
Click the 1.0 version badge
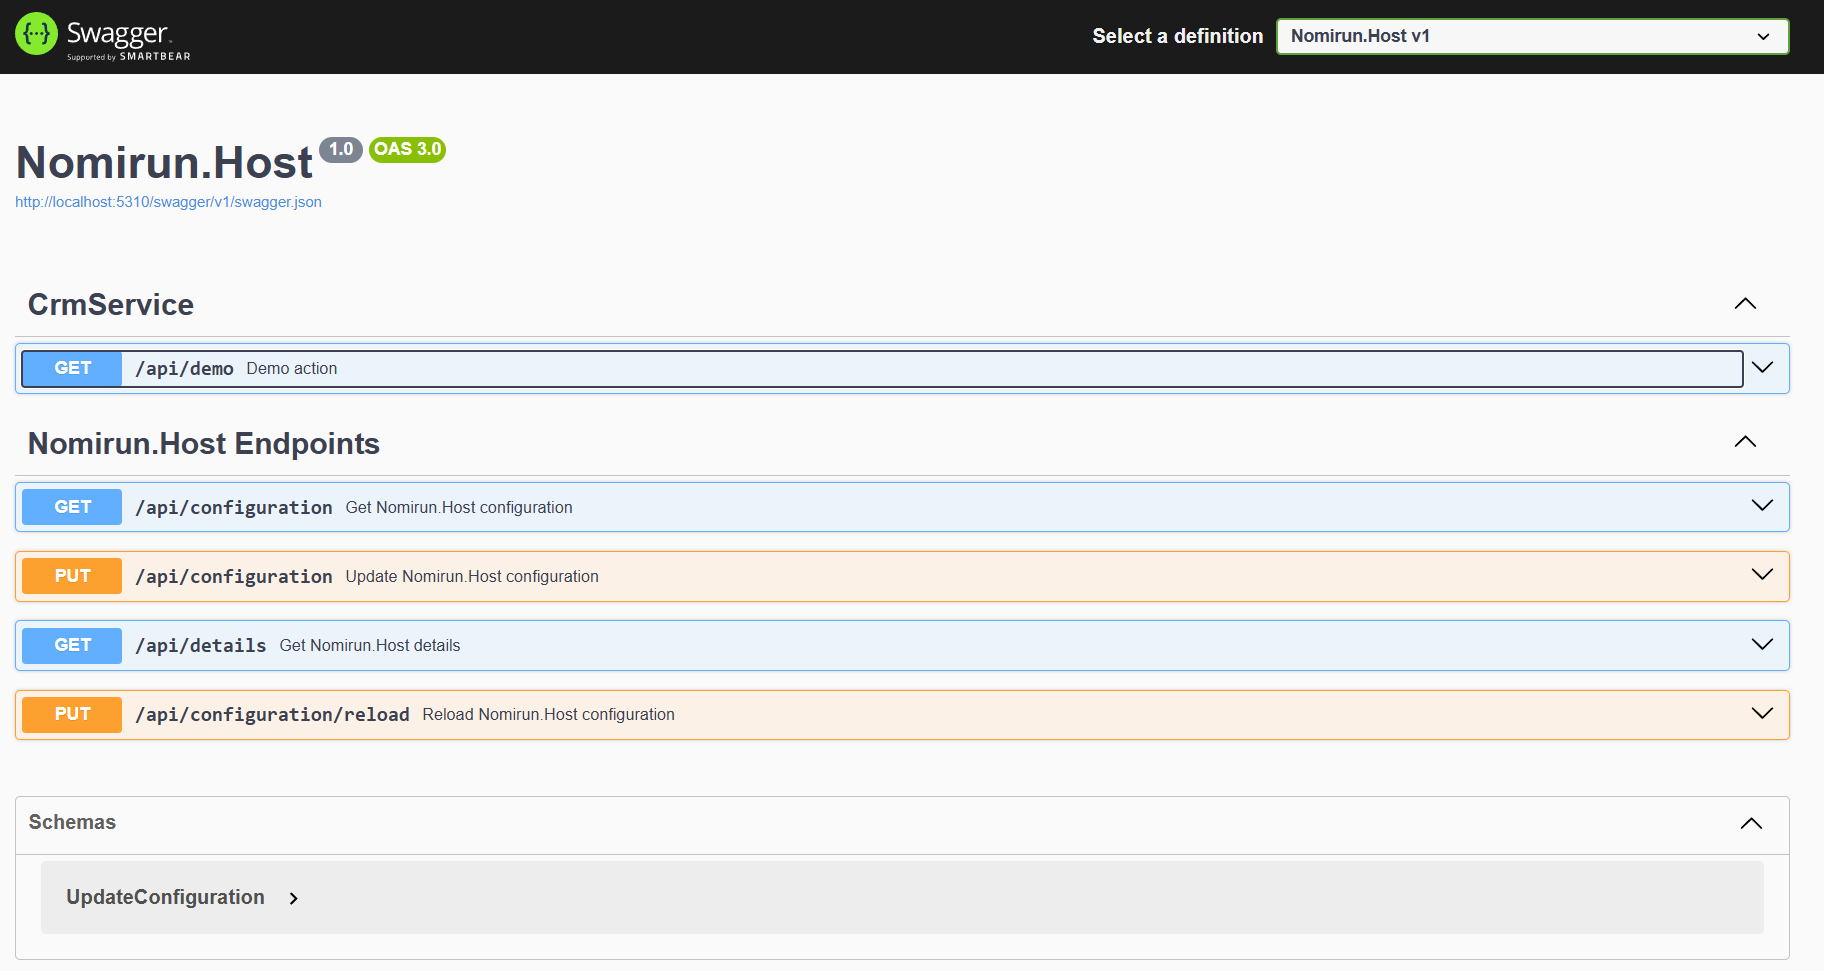(341, 149)
